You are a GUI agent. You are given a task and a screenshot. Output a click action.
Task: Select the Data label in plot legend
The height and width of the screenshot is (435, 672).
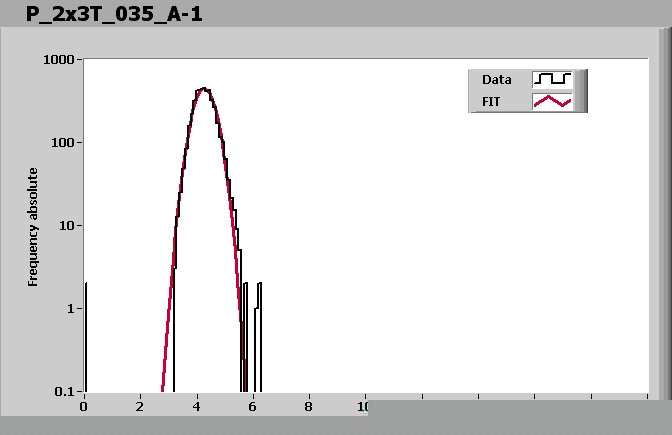tap(497, 80)
